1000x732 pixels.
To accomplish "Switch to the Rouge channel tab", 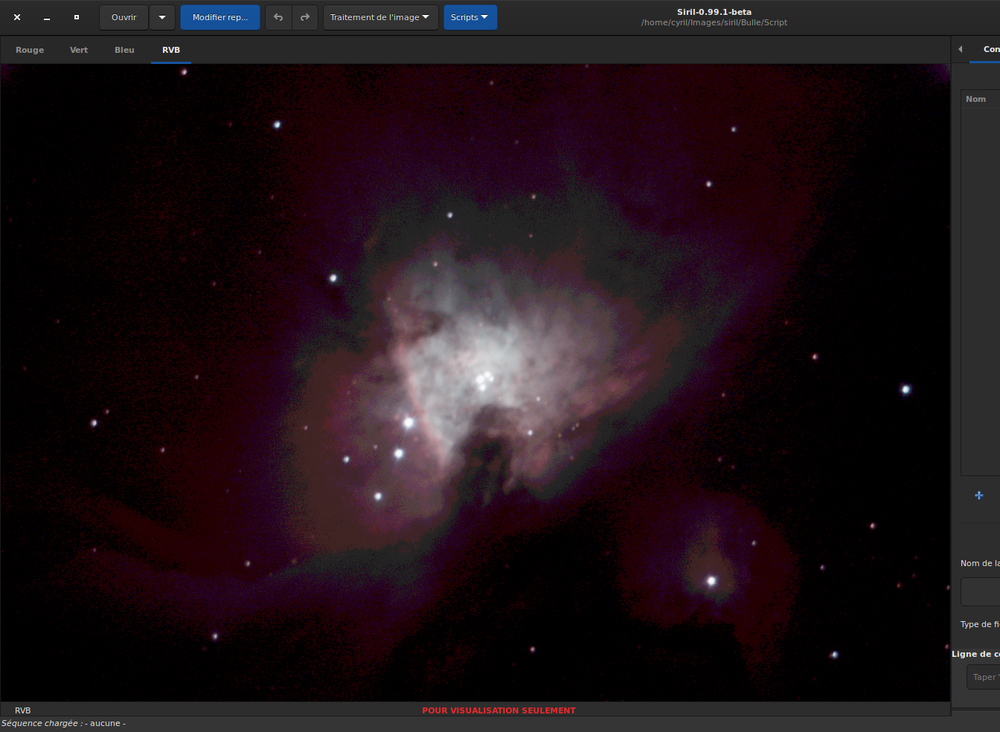I will [x=30, y=50].
